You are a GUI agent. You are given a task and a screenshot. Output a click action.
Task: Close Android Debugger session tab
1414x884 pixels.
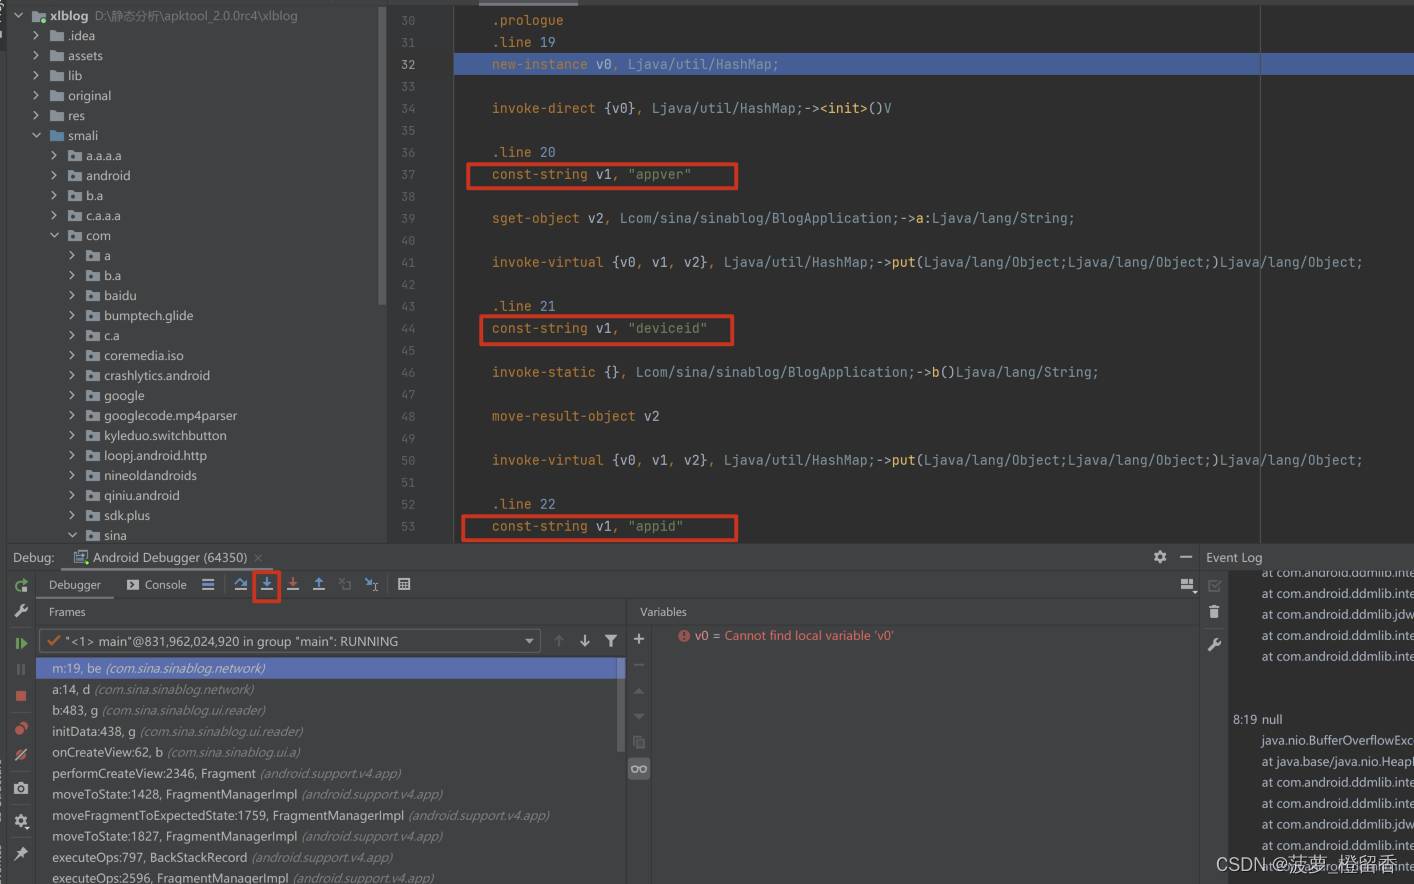[x=258, y=558]
